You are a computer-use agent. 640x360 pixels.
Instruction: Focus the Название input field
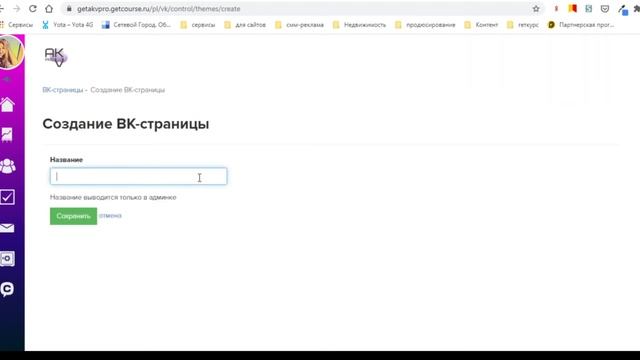[x=138, y=176]
